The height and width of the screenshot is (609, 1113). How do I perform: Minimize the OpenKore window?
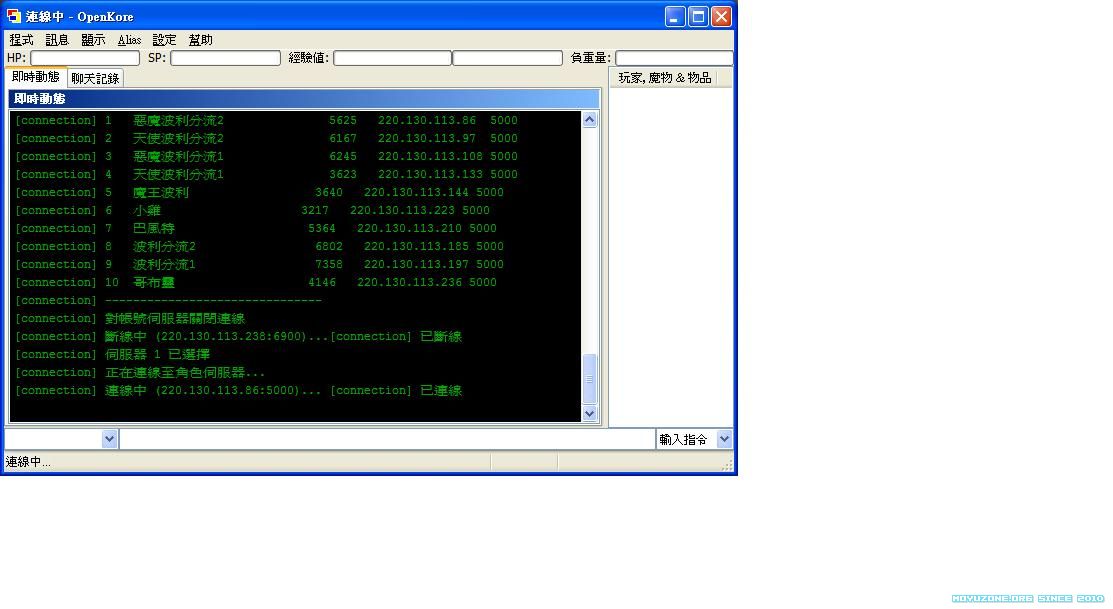(x=674, y=16)
